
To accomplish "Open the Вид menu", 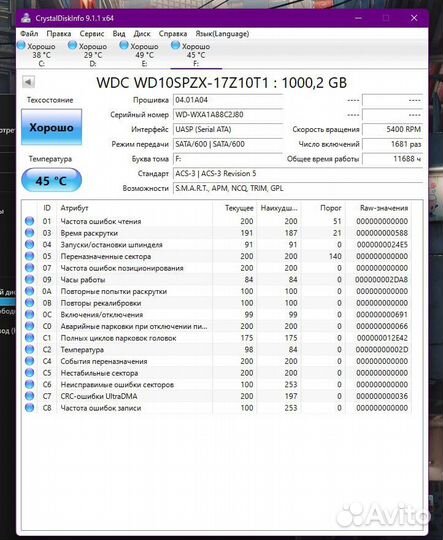I will (x=119, y=34).
